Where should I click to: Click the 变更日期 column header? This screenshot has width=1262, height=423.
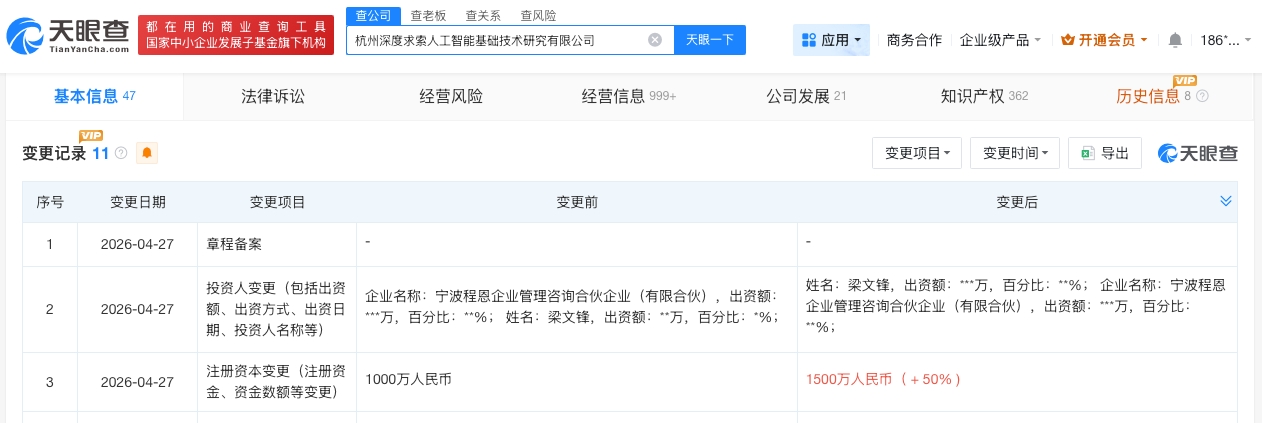click(138, 202)
